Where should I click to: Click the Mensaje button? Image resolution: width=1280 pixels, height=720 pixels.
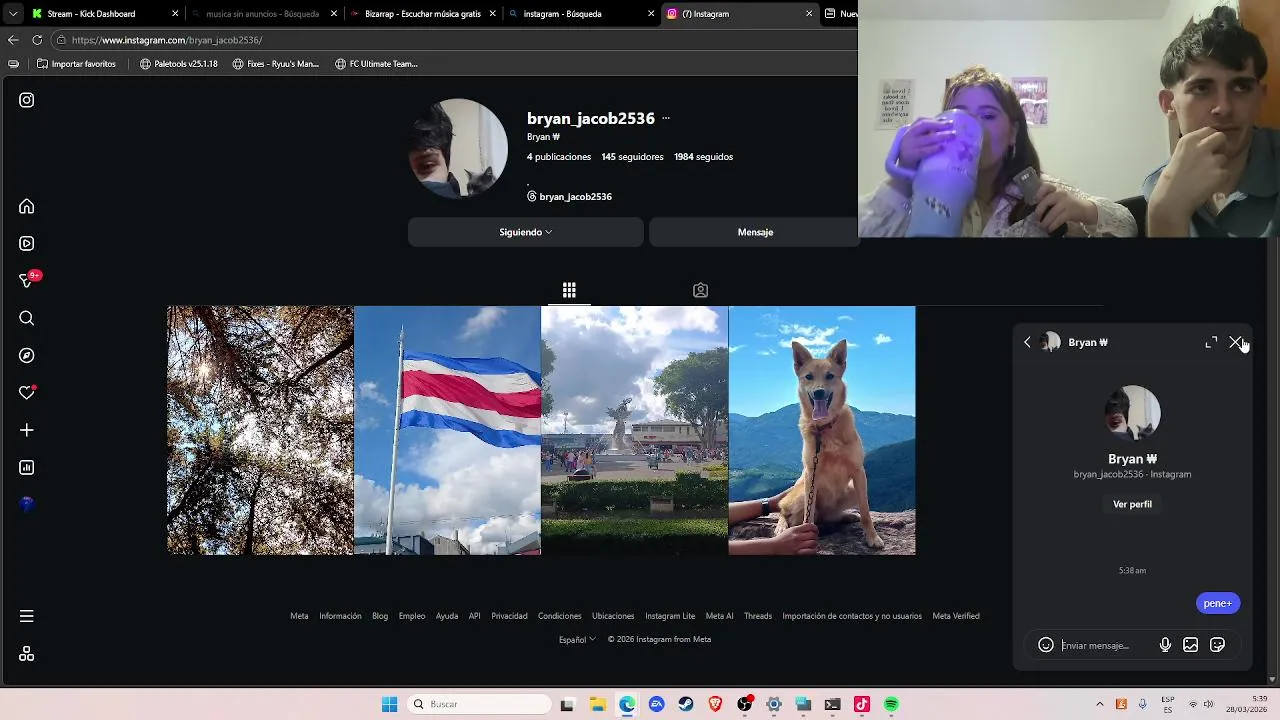click(x=755, y=232)
